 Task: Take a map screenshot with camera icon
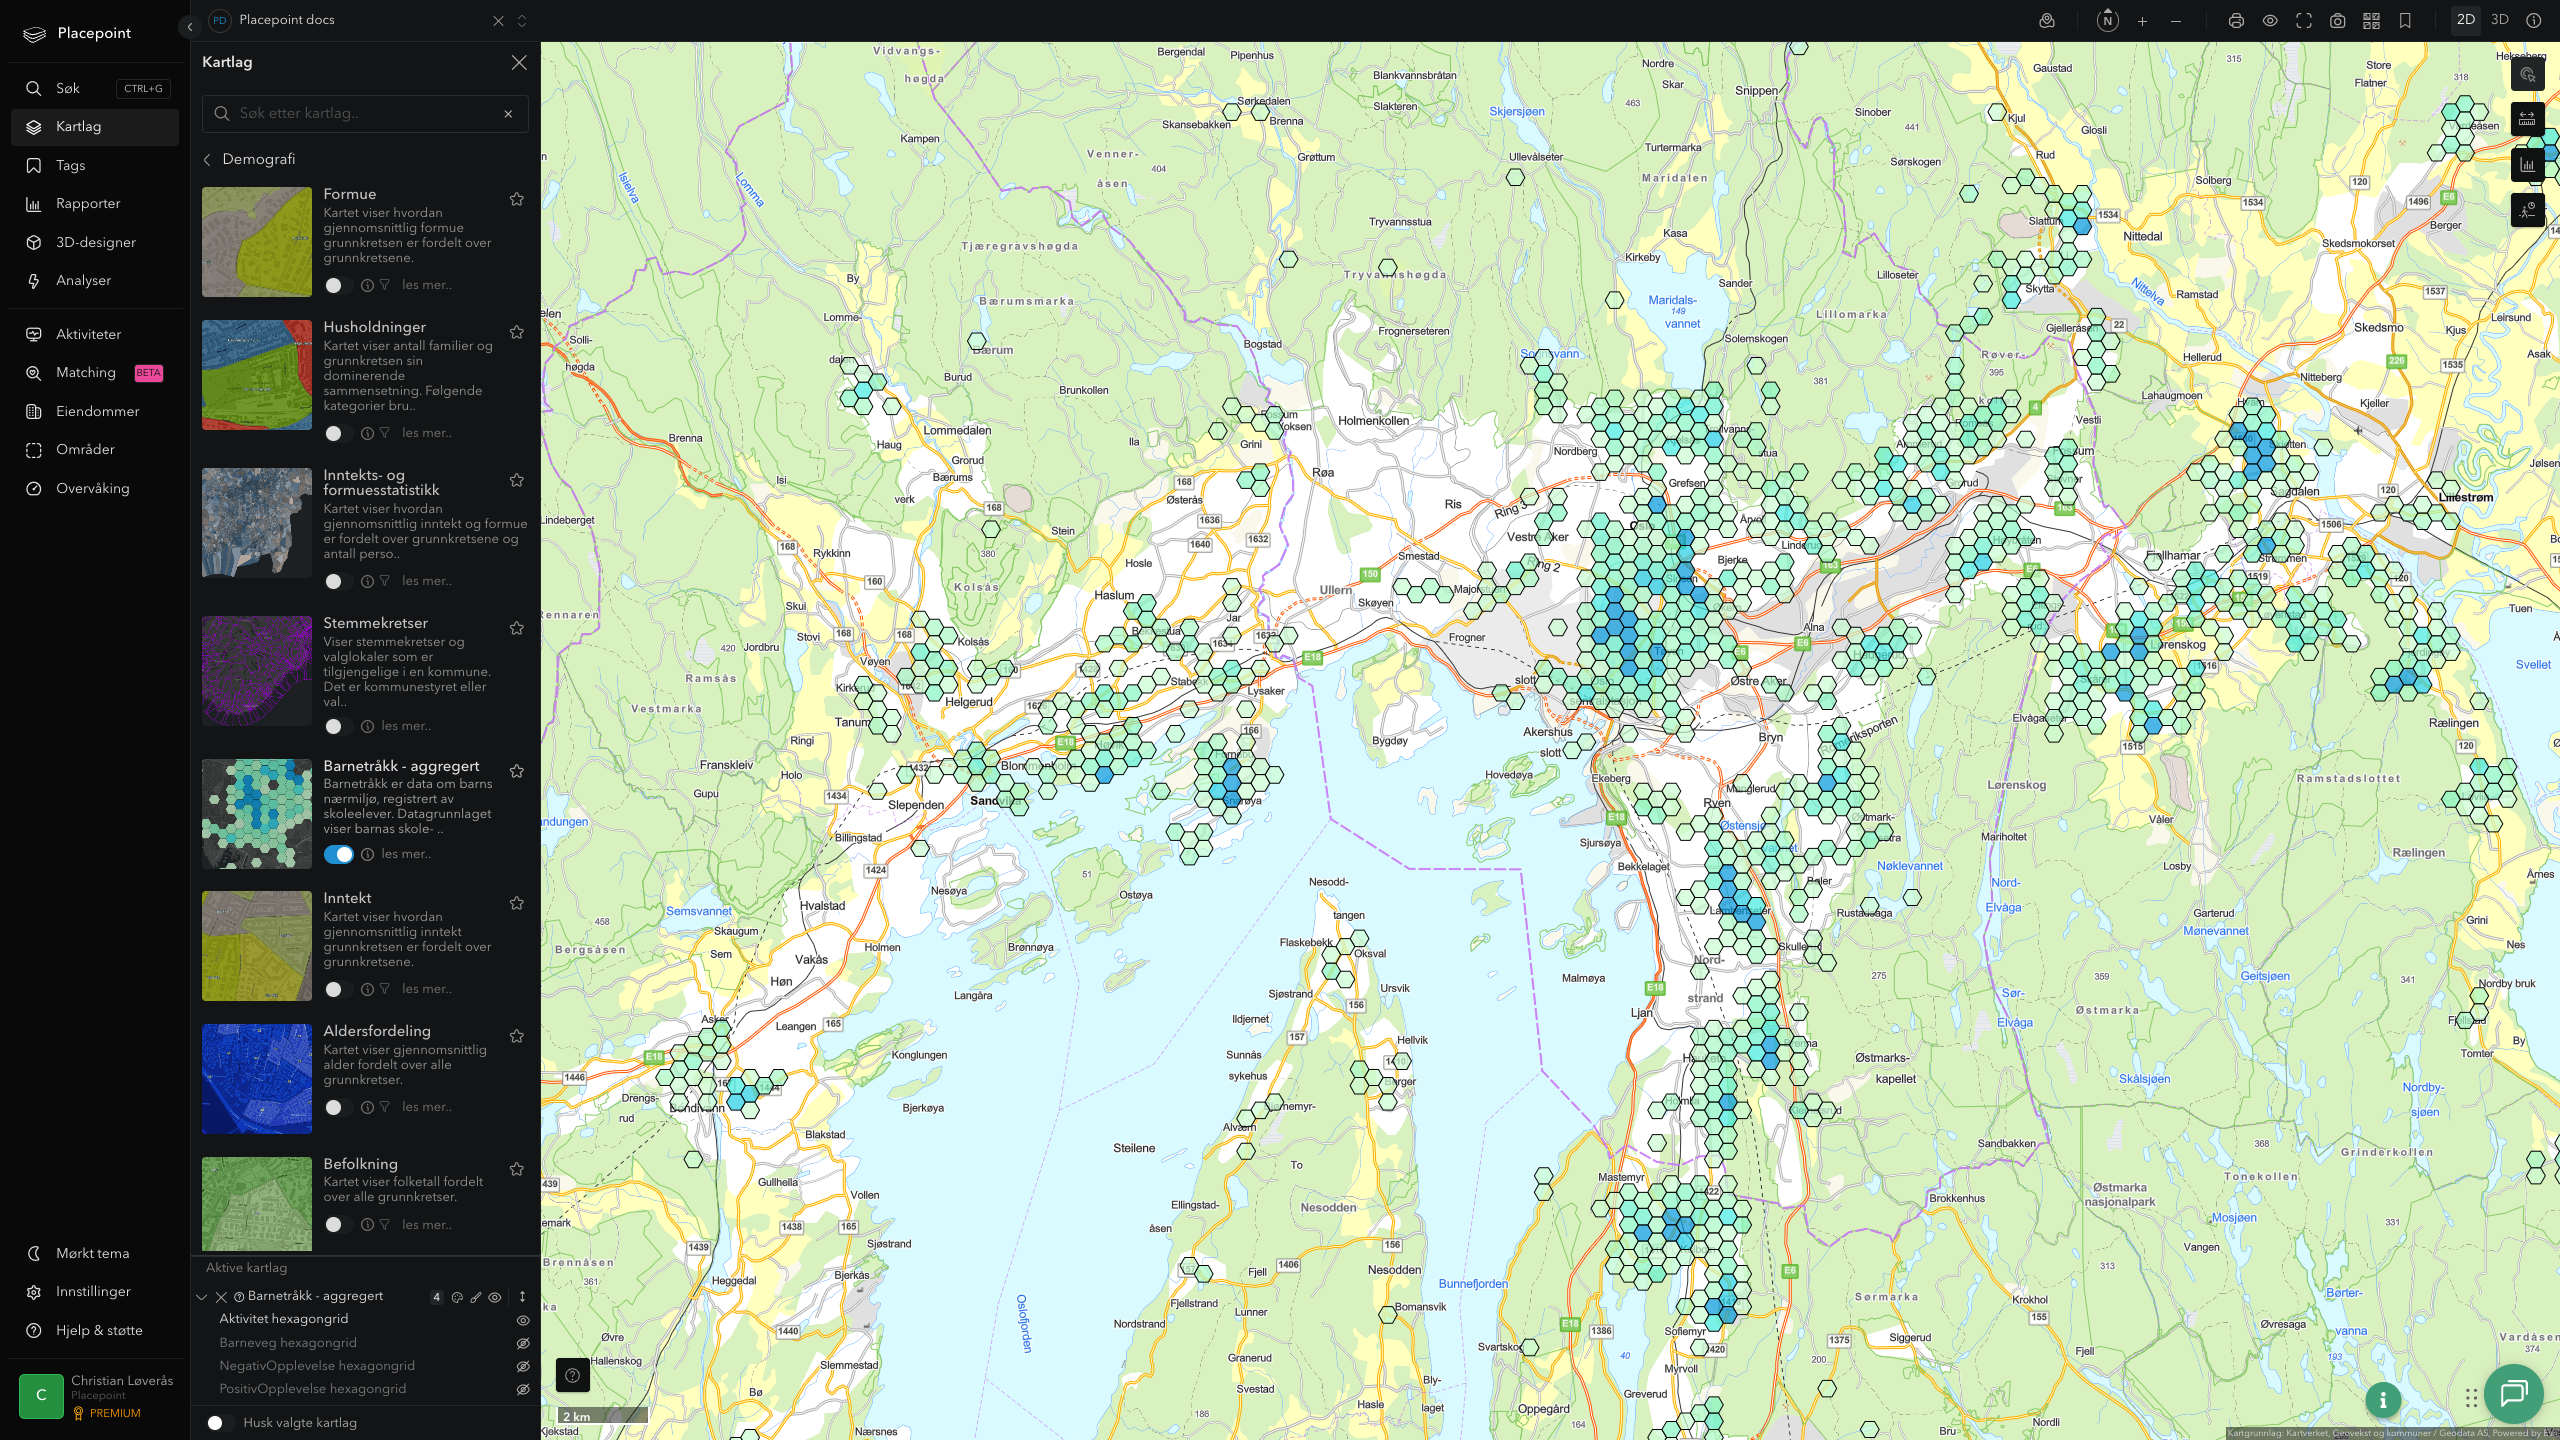coord(2338,21)
